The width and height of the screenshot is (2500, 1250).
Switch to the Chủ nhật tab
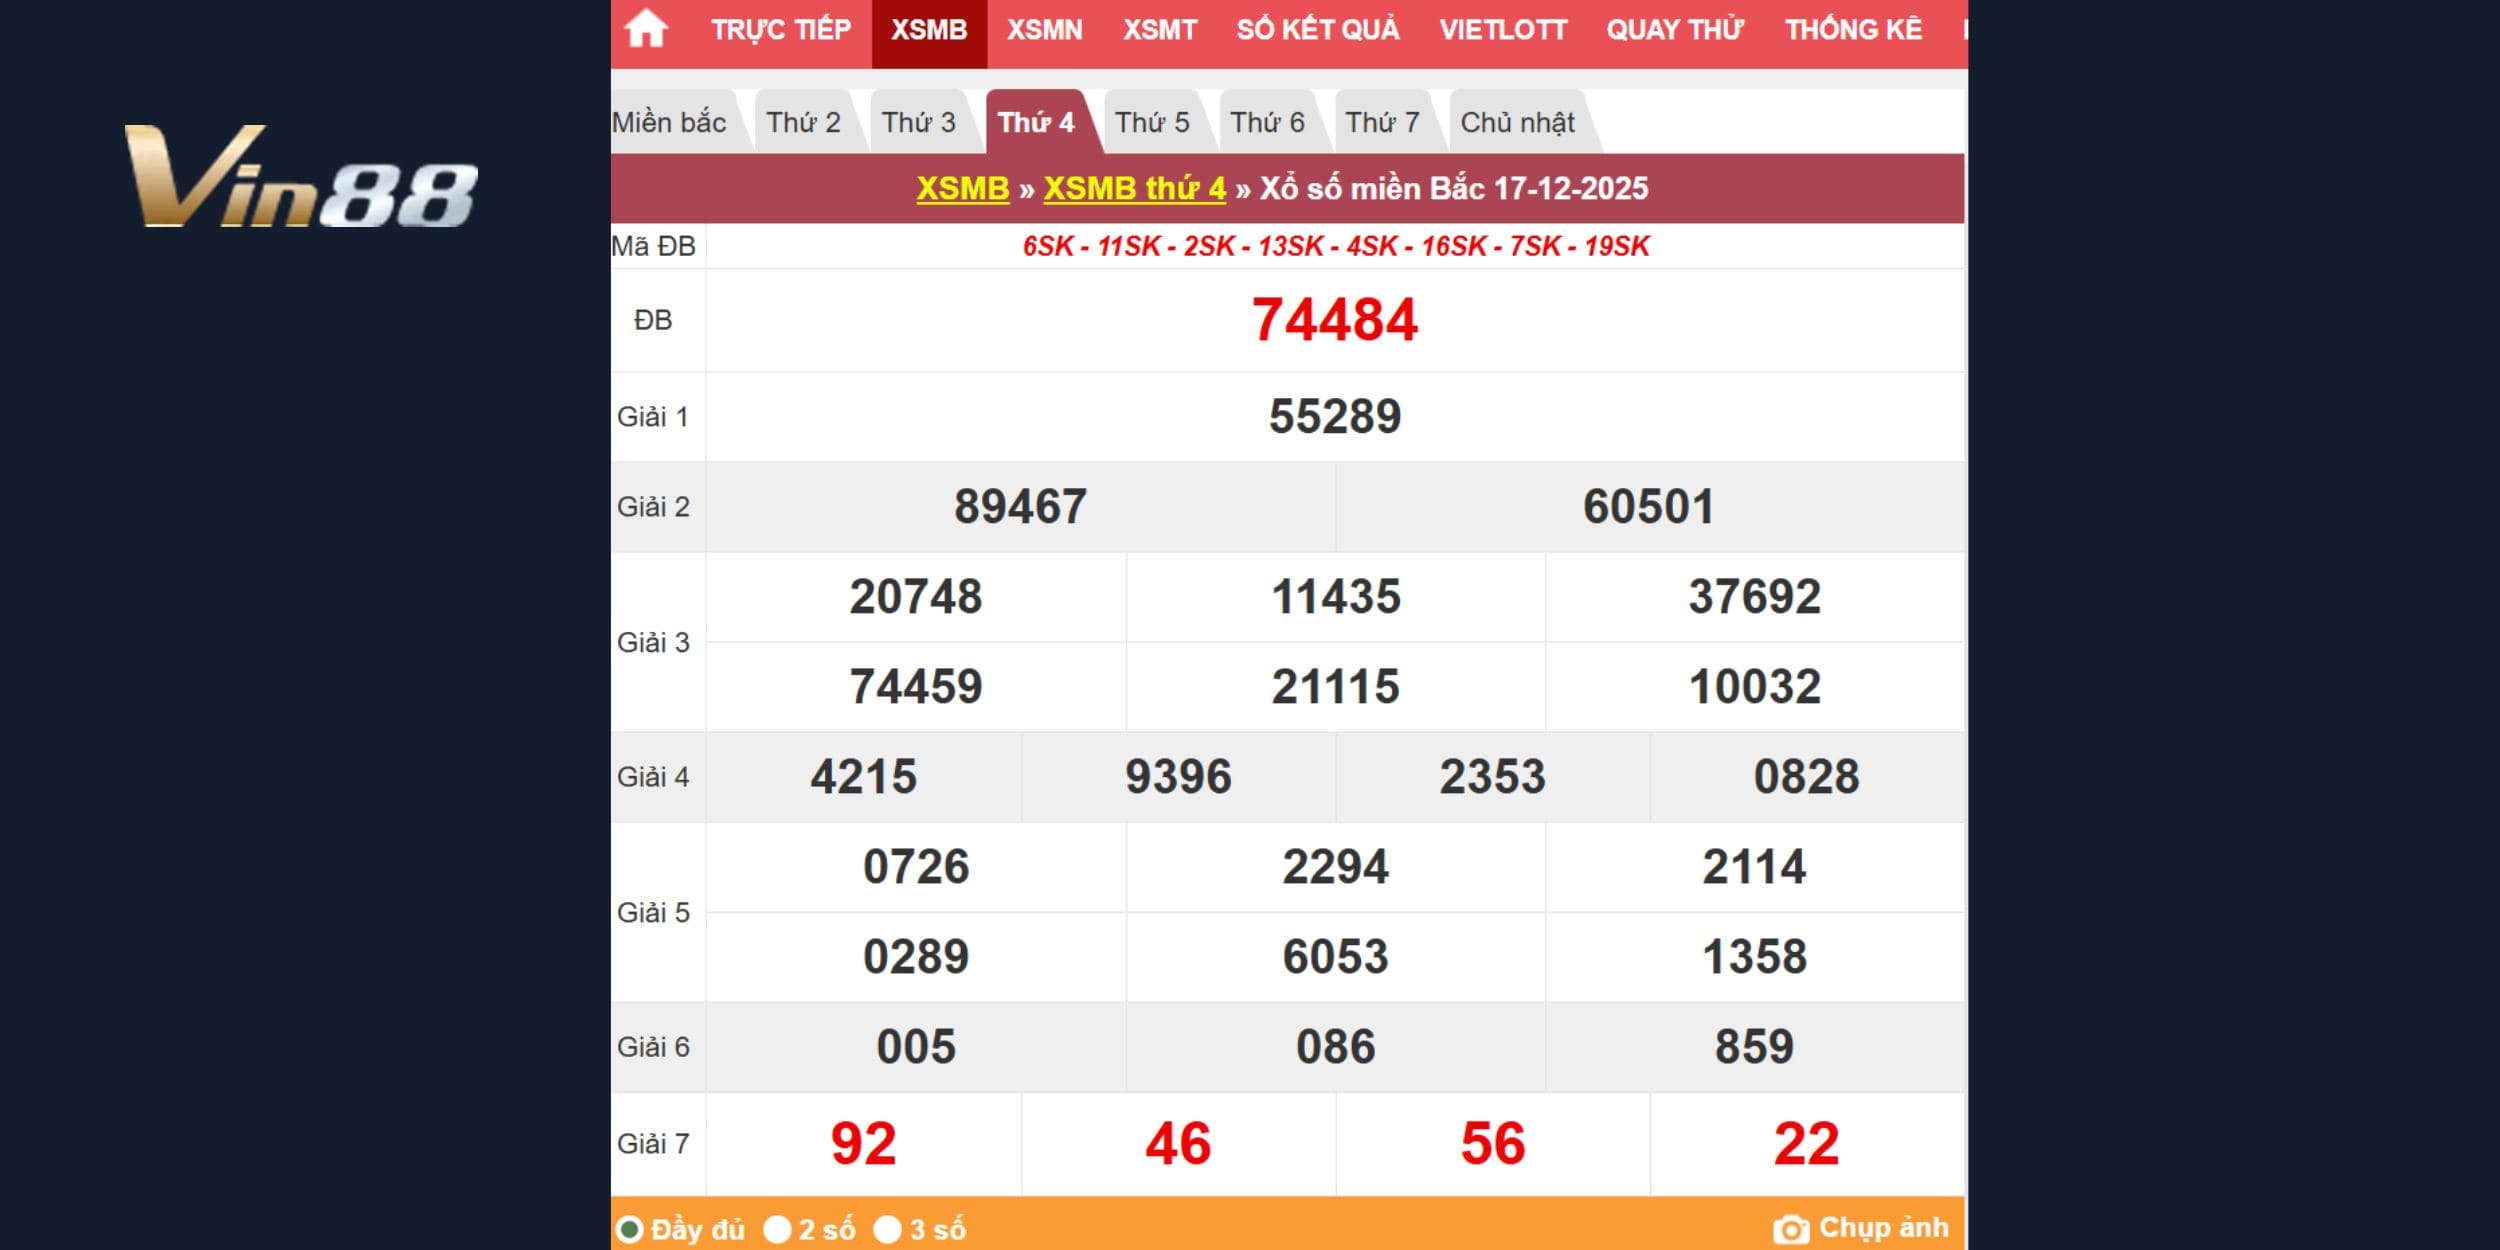click(1517, 122)
